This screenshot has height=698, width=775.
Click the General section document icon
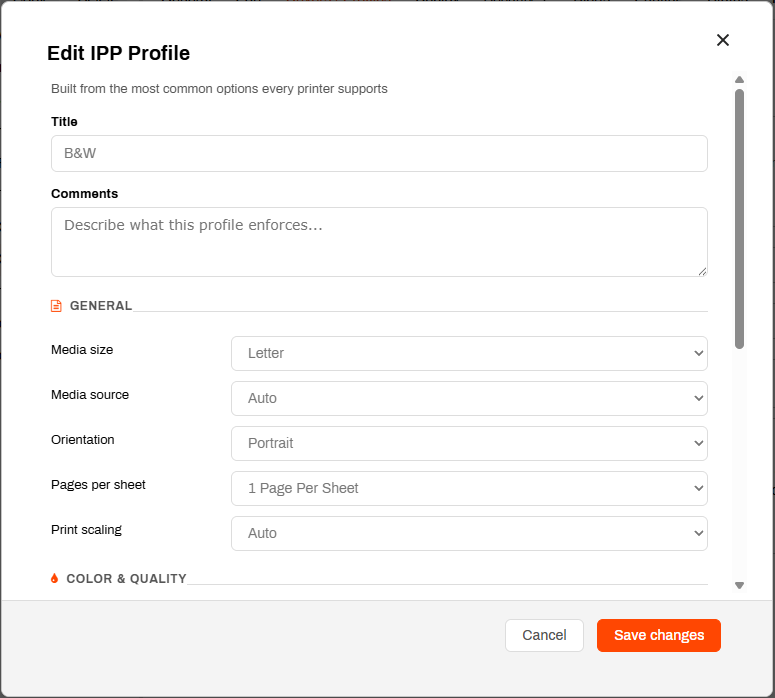pyautogui.click(x=56, y=306)
